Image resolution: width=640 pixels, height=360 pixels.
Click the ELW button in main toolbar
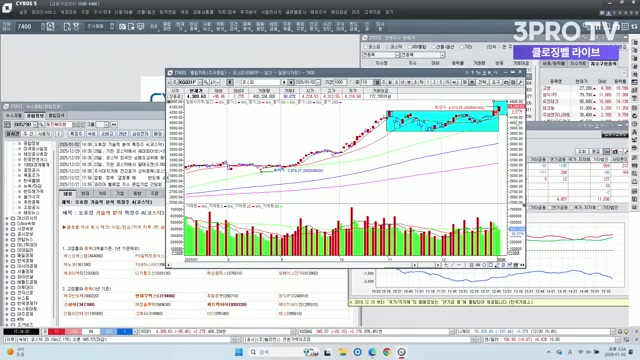154,27
